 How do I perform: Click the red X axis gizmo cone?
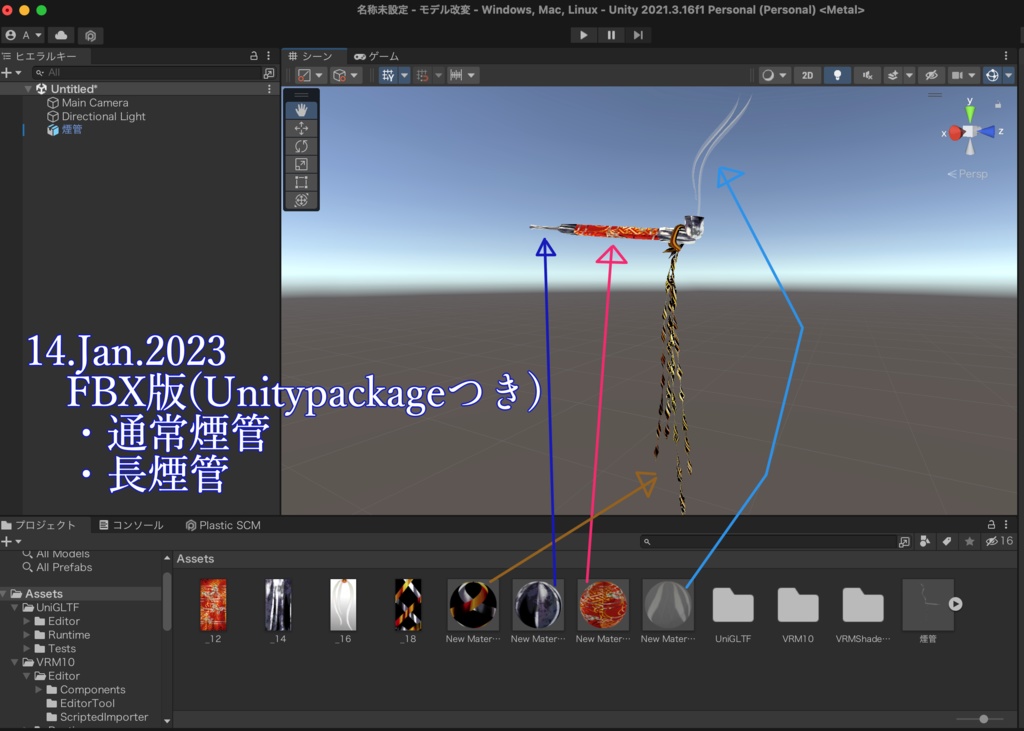click(x=955, y=133)
